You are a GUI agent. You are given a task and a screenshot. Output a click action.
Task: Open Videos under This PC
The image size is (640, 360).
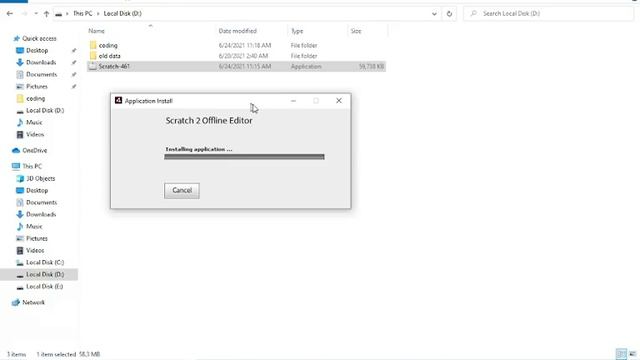(35, 251)
